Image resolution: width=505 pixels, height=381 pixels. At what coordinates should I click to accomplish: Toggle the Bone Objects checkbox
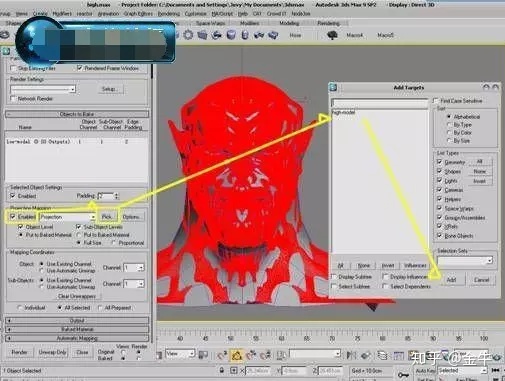click(x=440, y=236)
